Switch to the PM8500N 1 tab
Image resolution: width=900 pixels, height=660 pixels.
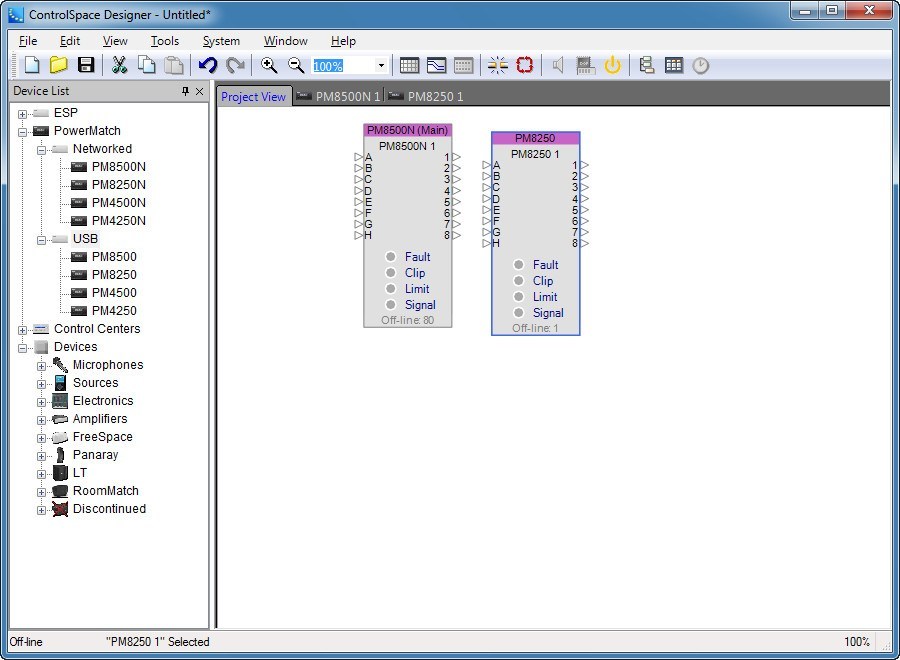pyautogui.click(x=339, y=96)
